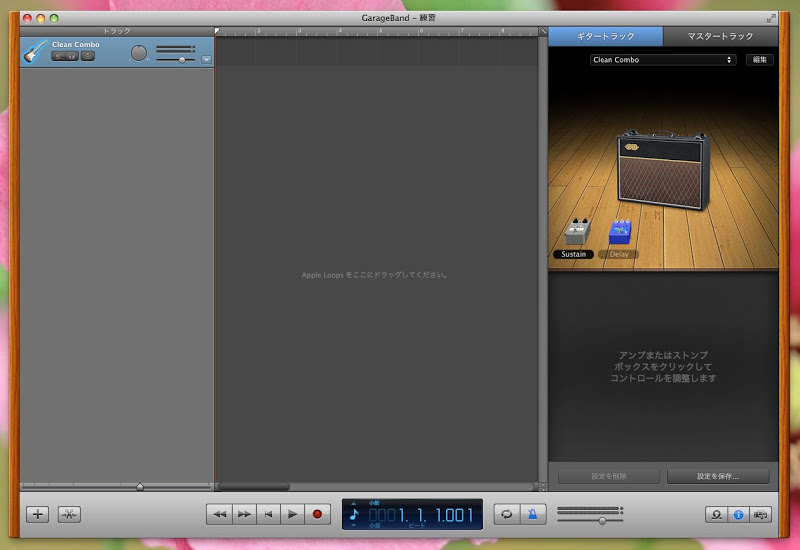
Task: Click the Sustain label
Action: click(x=573, y=254)
